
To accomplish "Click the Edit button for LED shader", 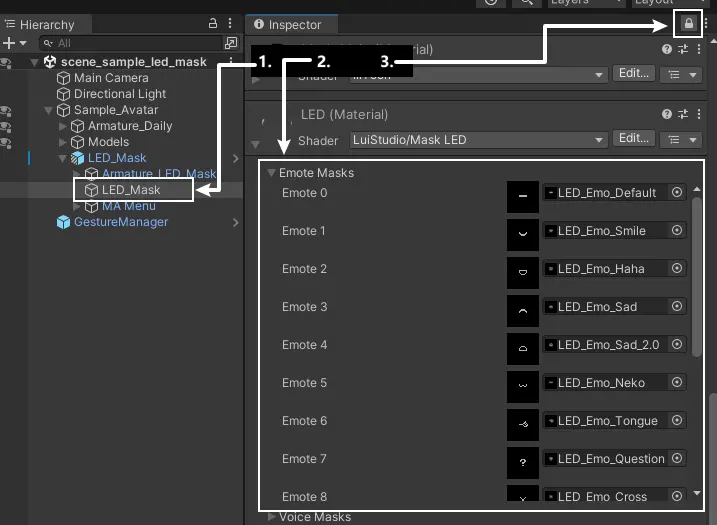I will (634, 139).
